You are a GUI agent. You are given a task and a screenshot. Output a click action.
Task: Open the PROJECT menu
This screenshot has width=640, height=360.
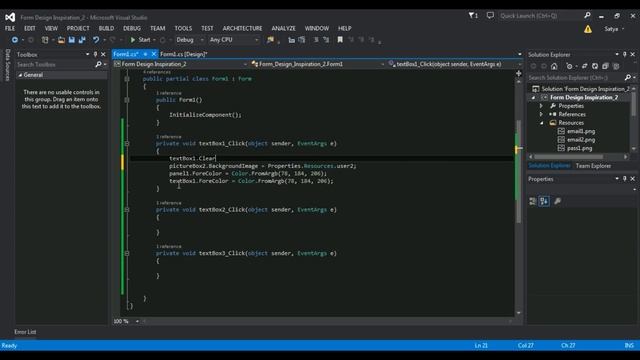(78, 28)
